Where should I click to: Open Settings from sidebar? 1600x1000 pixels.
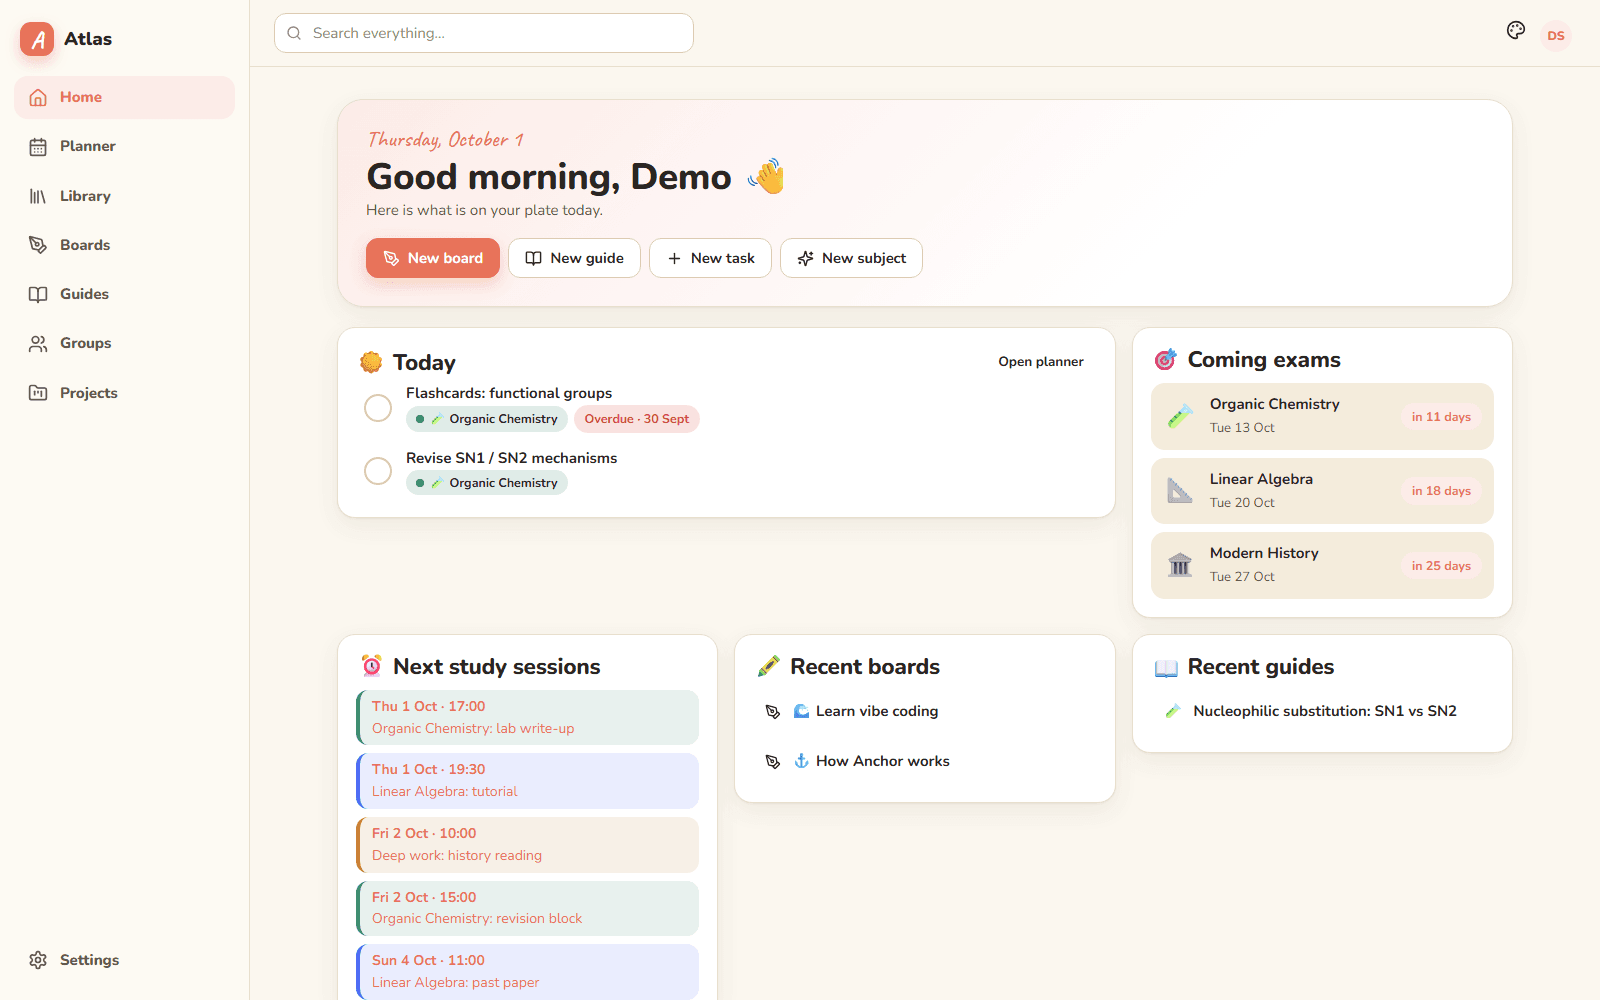click(124, 960)
